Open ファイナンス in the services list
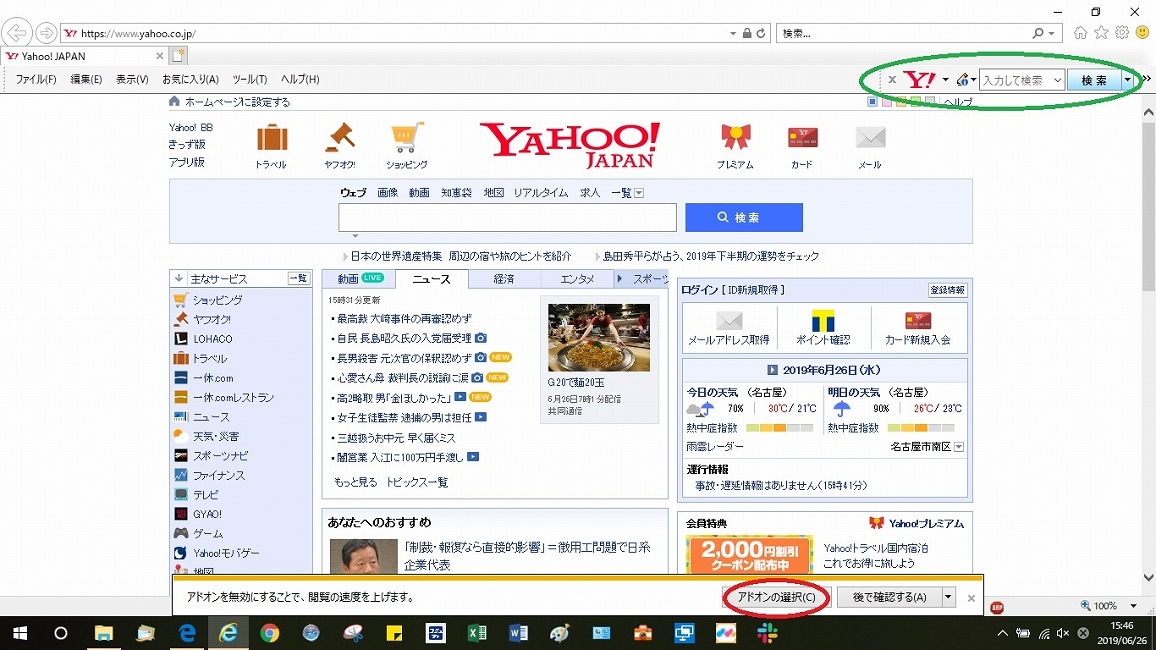This screenshot has width=1156, height=650. point(218,475)
